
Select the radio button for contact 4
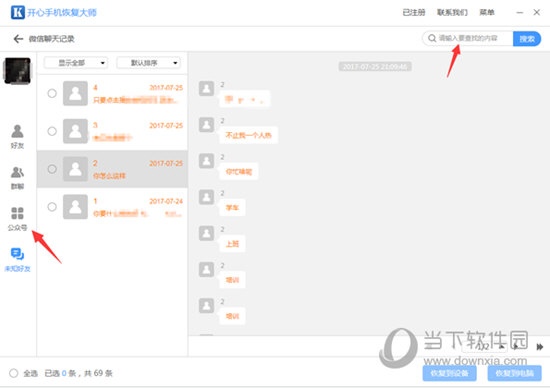pos(52,93)
